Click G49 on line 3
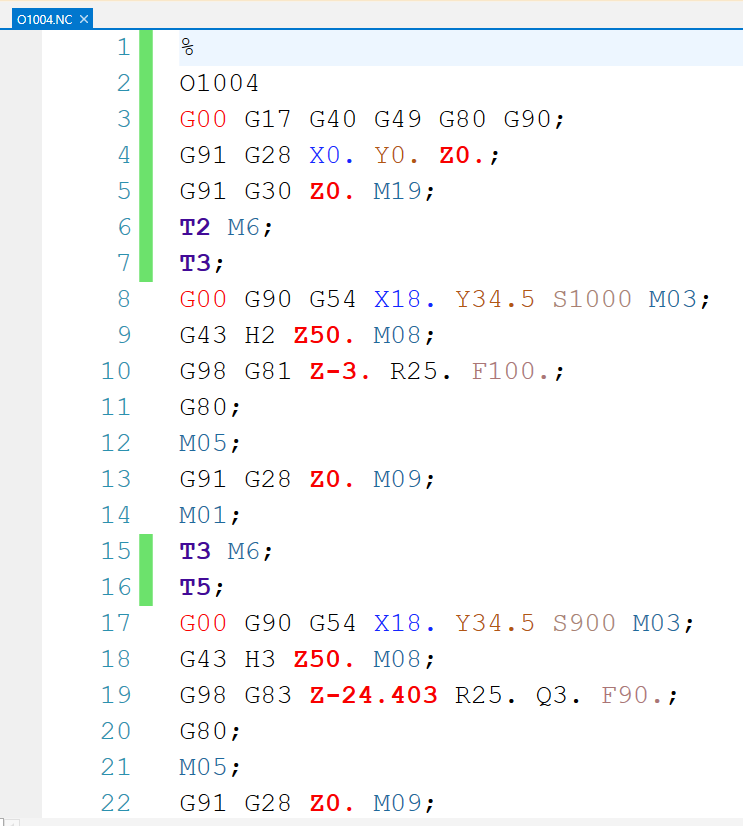The image size is (743, 826). (x=398, y=119)
